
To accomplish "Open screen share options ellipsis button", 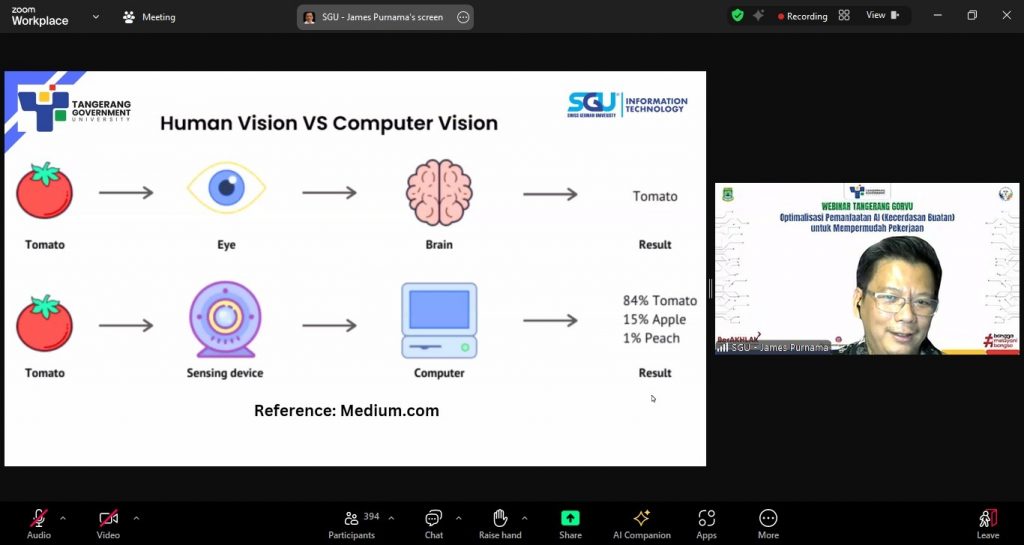I will coord(463,17).
